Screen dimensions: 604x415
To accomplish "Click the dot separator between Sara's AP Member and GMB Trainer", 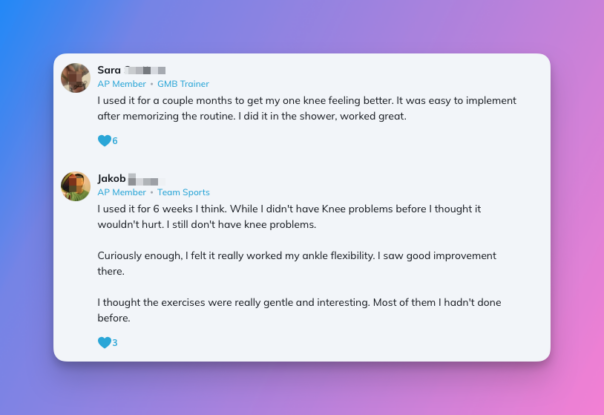I will 152,84.
